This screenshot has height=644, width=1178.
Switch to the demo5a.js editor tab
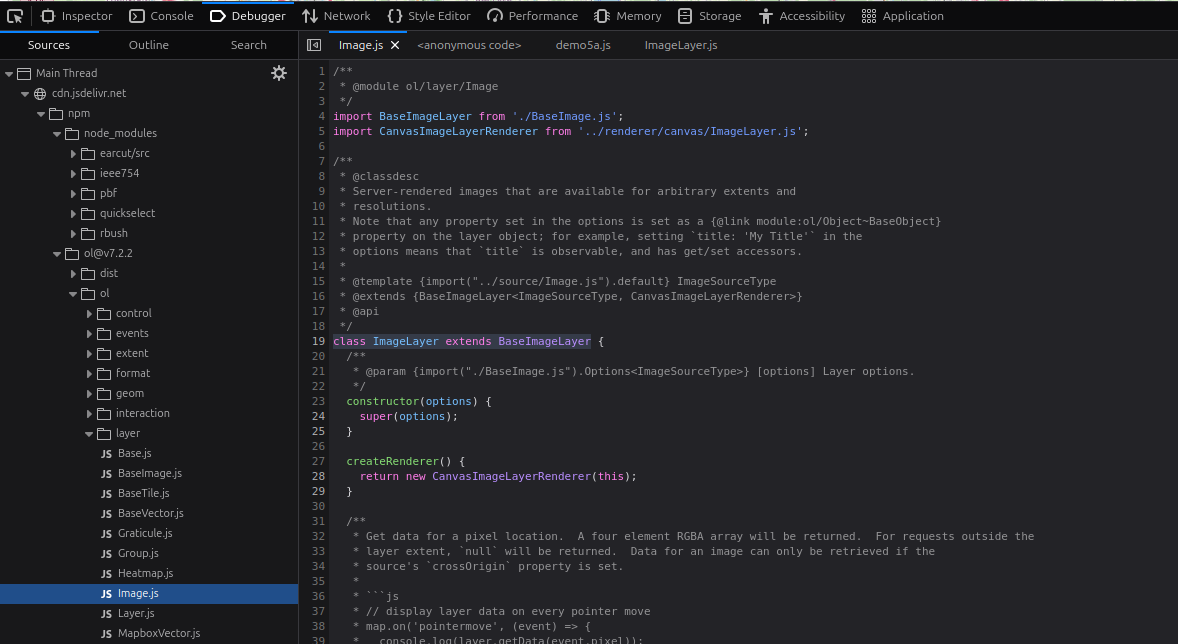583,45
